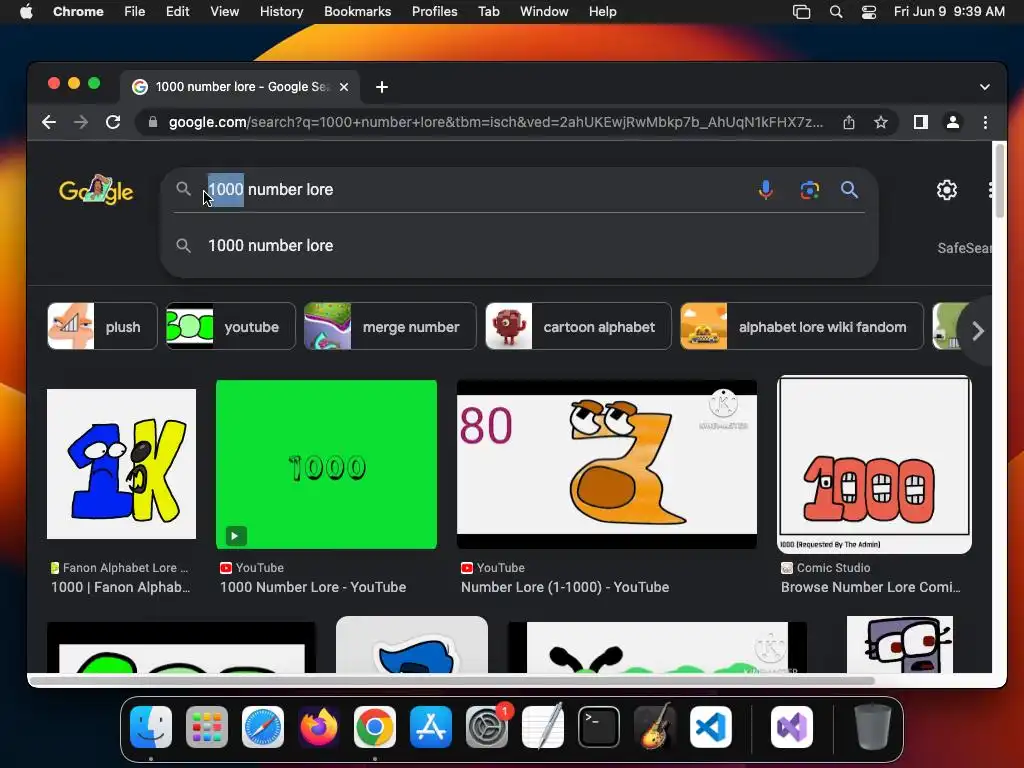This screenshot has width=1024, height=768.
Task: Open the Profiles menu
Action: [x=434, y=11]
